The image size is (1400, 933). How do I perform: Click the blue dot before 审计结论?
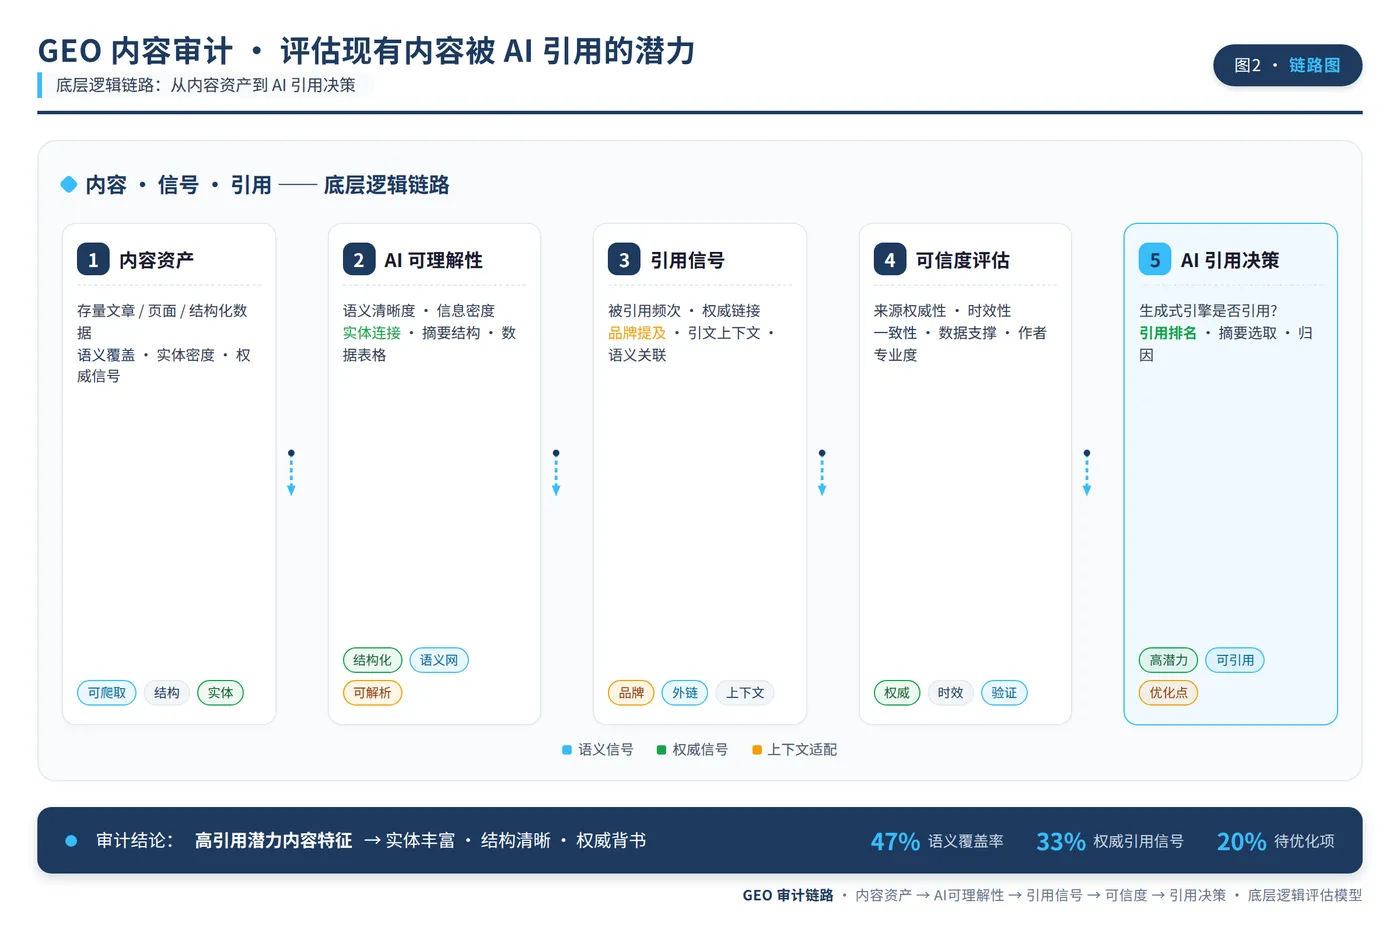[71, 841]
